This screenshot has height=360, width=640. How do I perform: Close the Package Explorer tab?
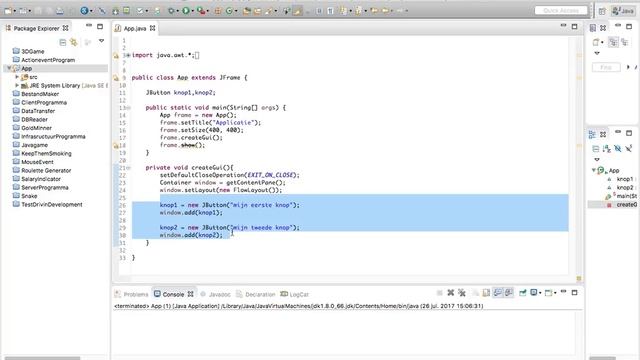[x=65, y=28]
